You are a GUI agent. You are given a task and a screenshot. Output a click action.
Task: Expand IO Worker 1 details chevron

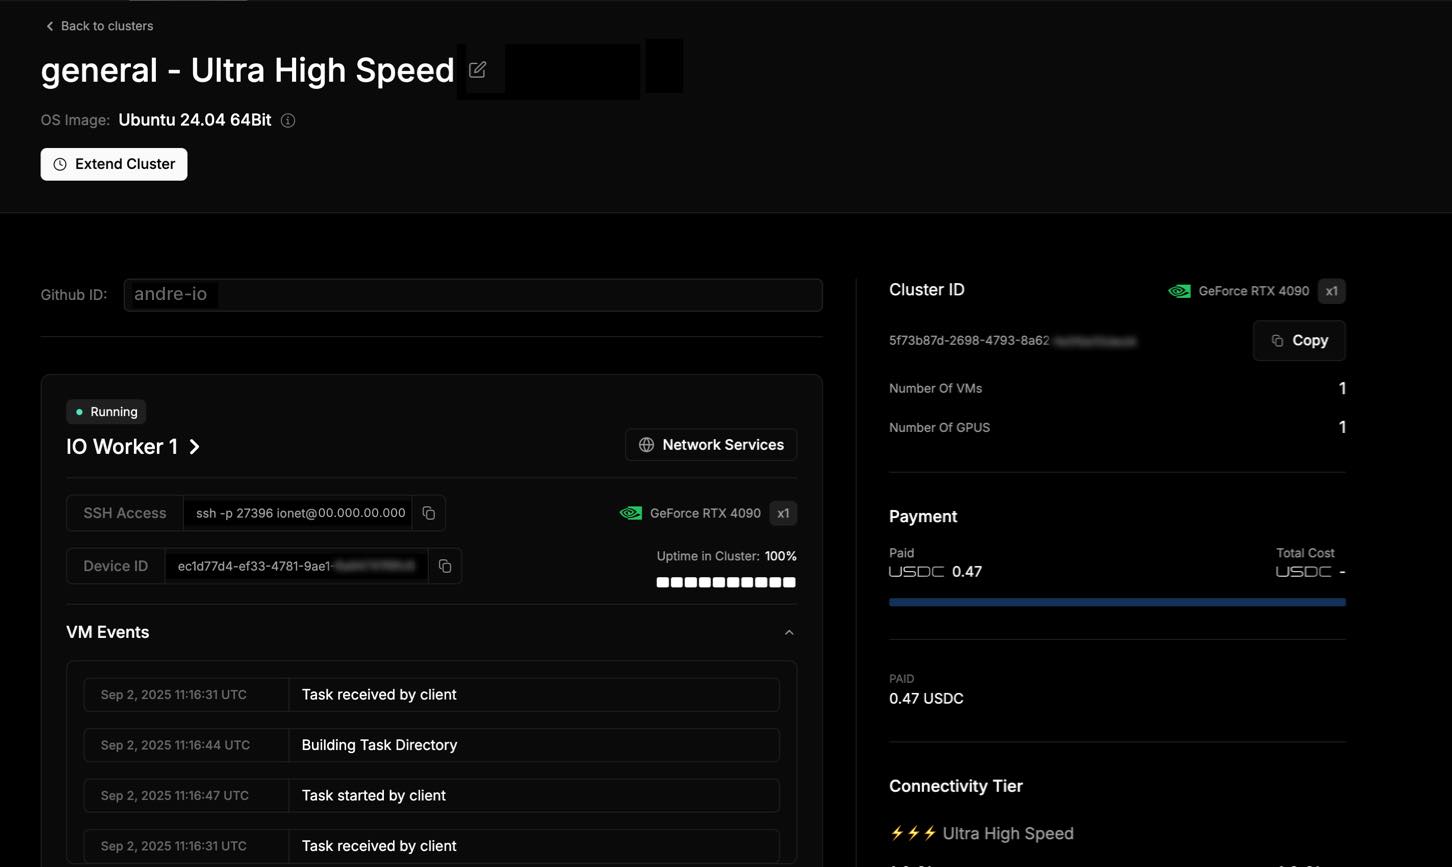195,447
